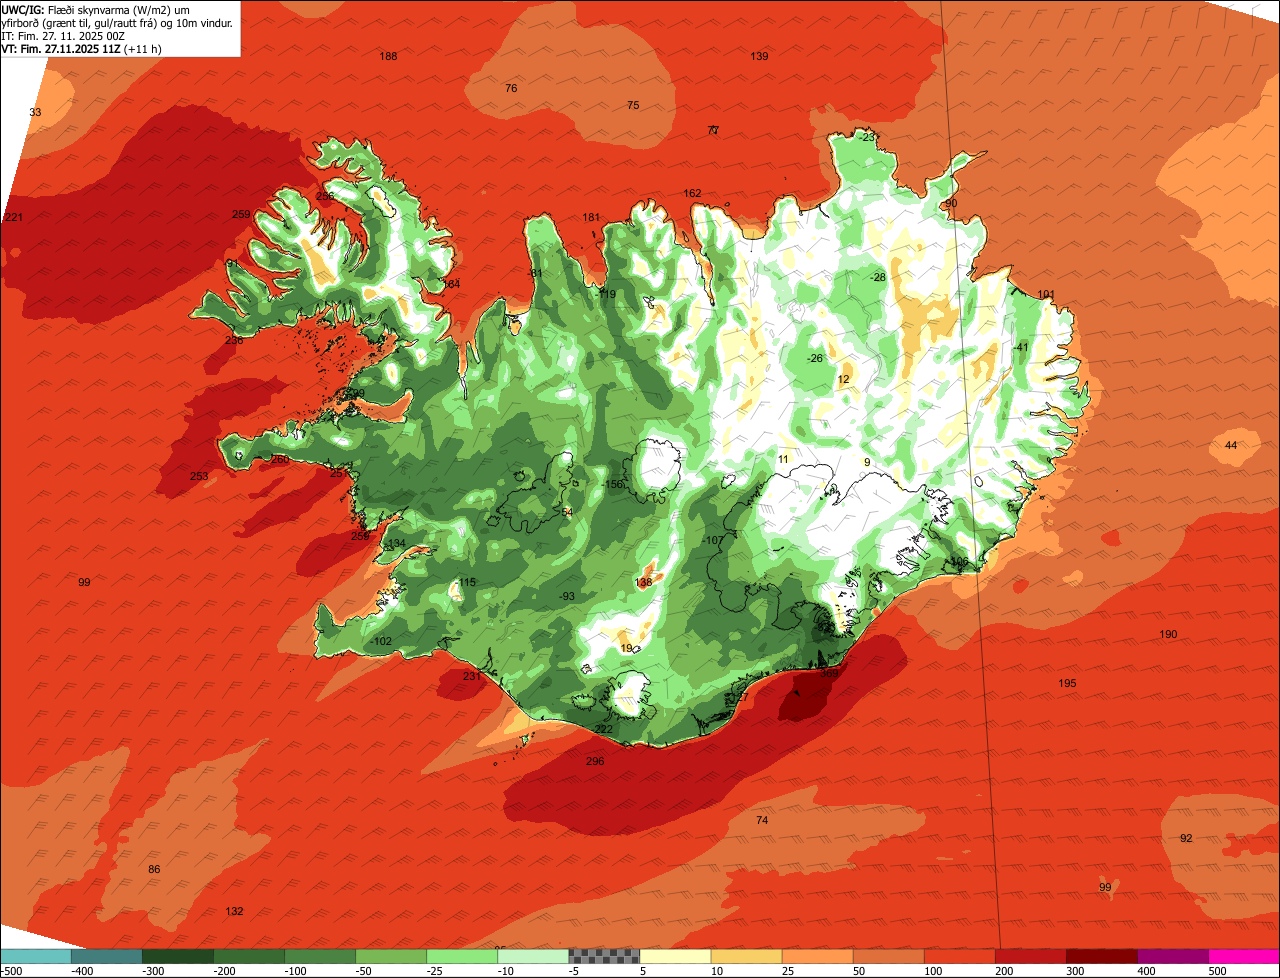Select the pale yellow 5 to 10 swatch
The width and height of the screenshot is (1280, 978).
675,956
